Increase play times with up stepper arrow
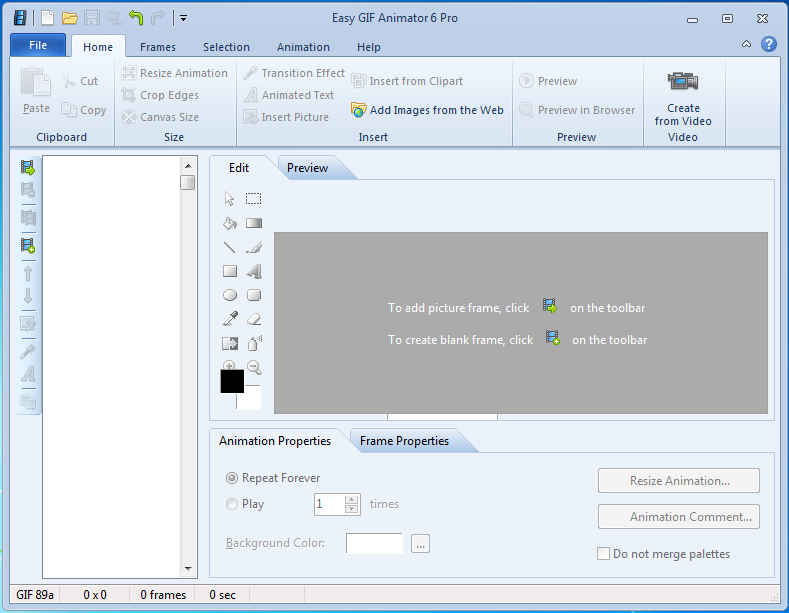Viewport: 789px width, 613px height. click(352, 499)
